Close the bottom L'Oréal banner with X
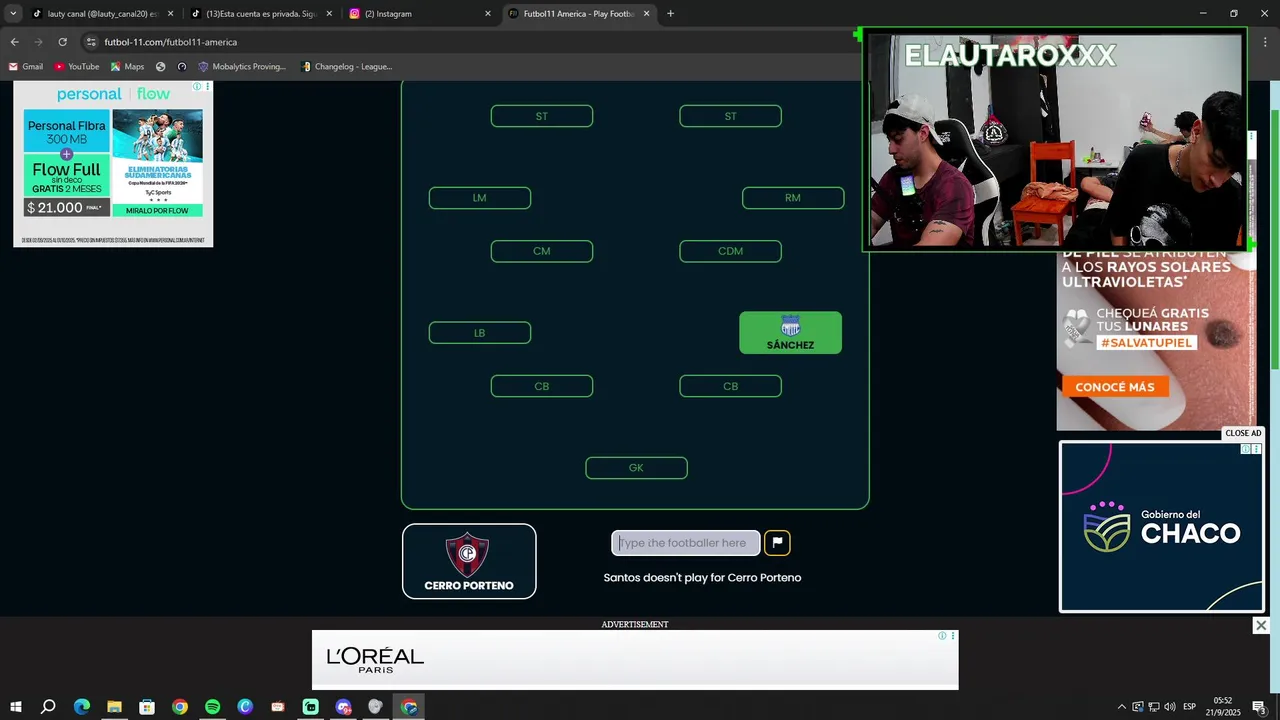This screenshot has width=1280, height=720. (1261, 625)
